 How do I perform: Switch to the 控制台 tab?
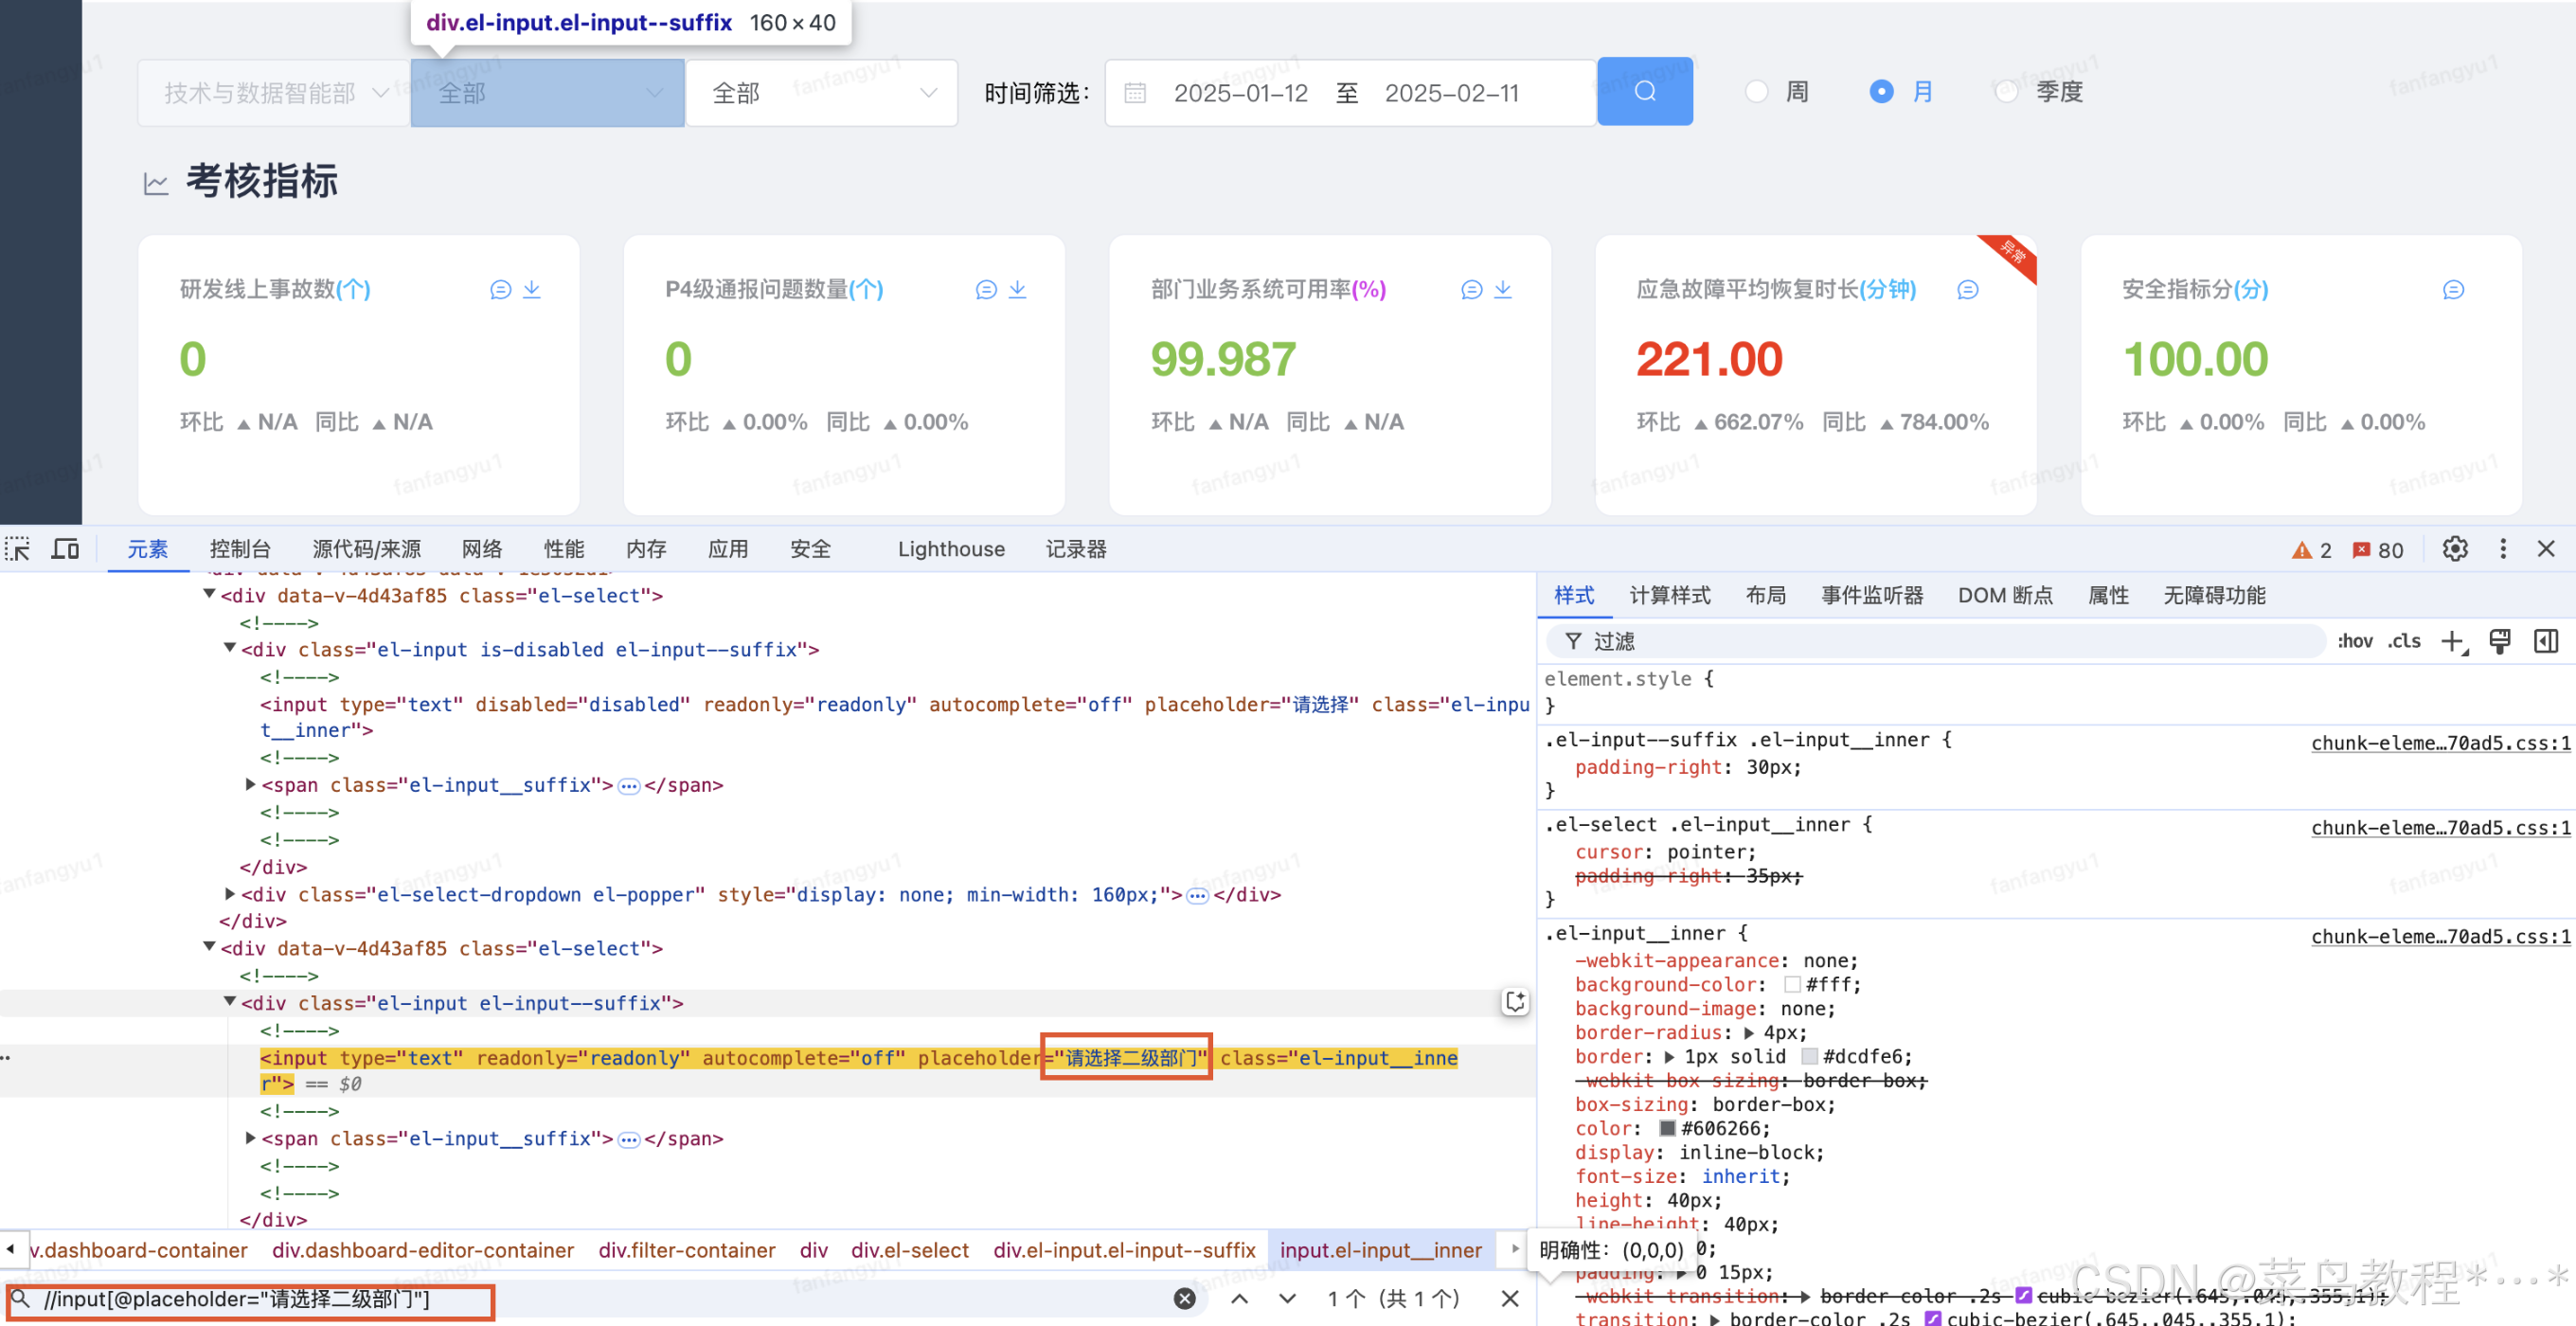coord(240,549)
